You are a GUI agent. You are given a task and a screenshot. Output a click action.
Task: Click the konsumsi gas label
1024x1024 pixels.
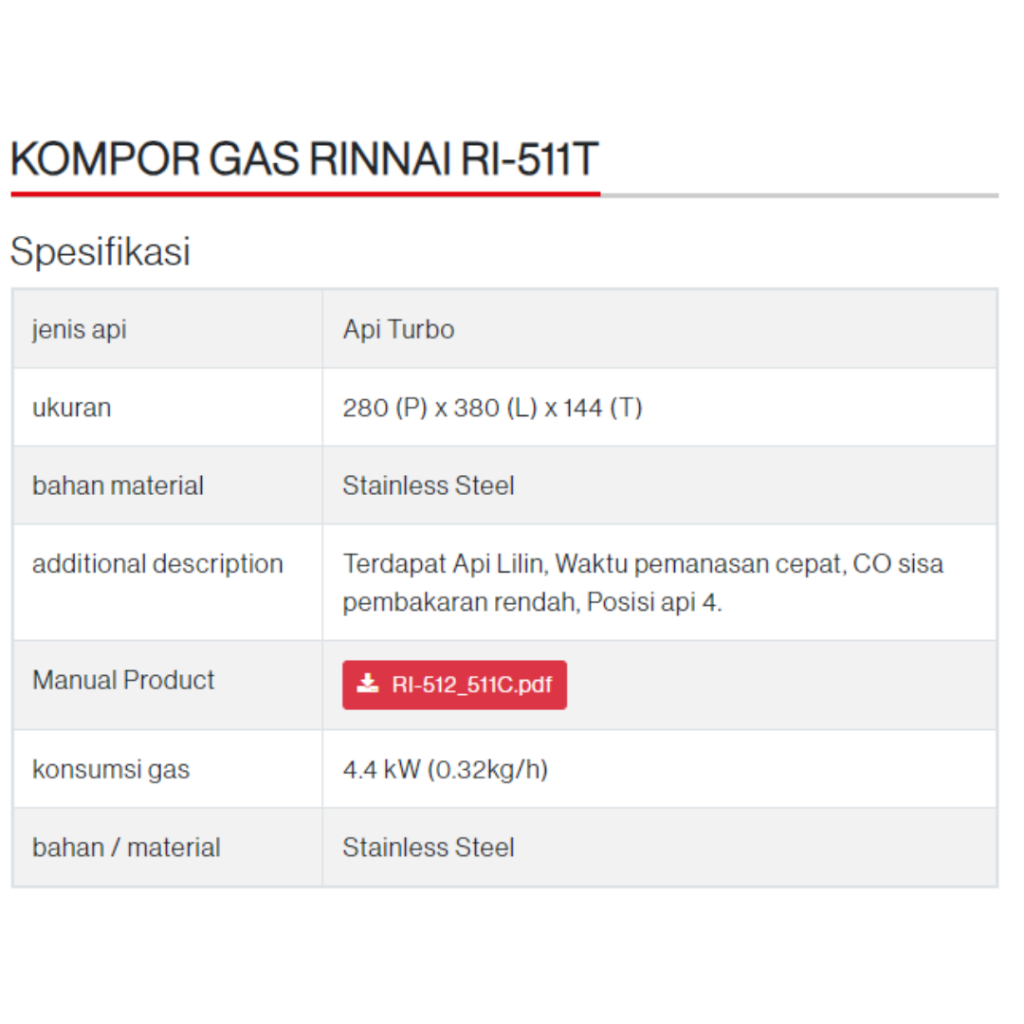[111, 769]
